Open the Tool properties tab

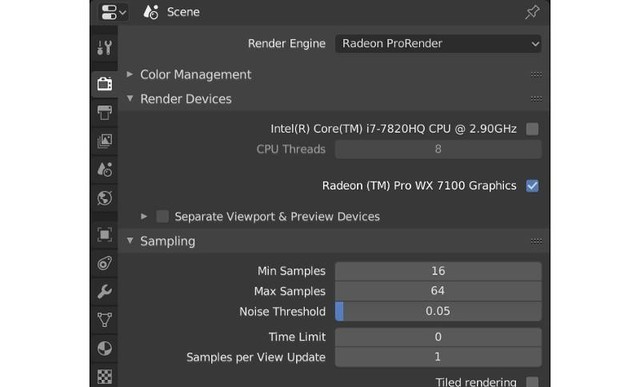[104, 47]
